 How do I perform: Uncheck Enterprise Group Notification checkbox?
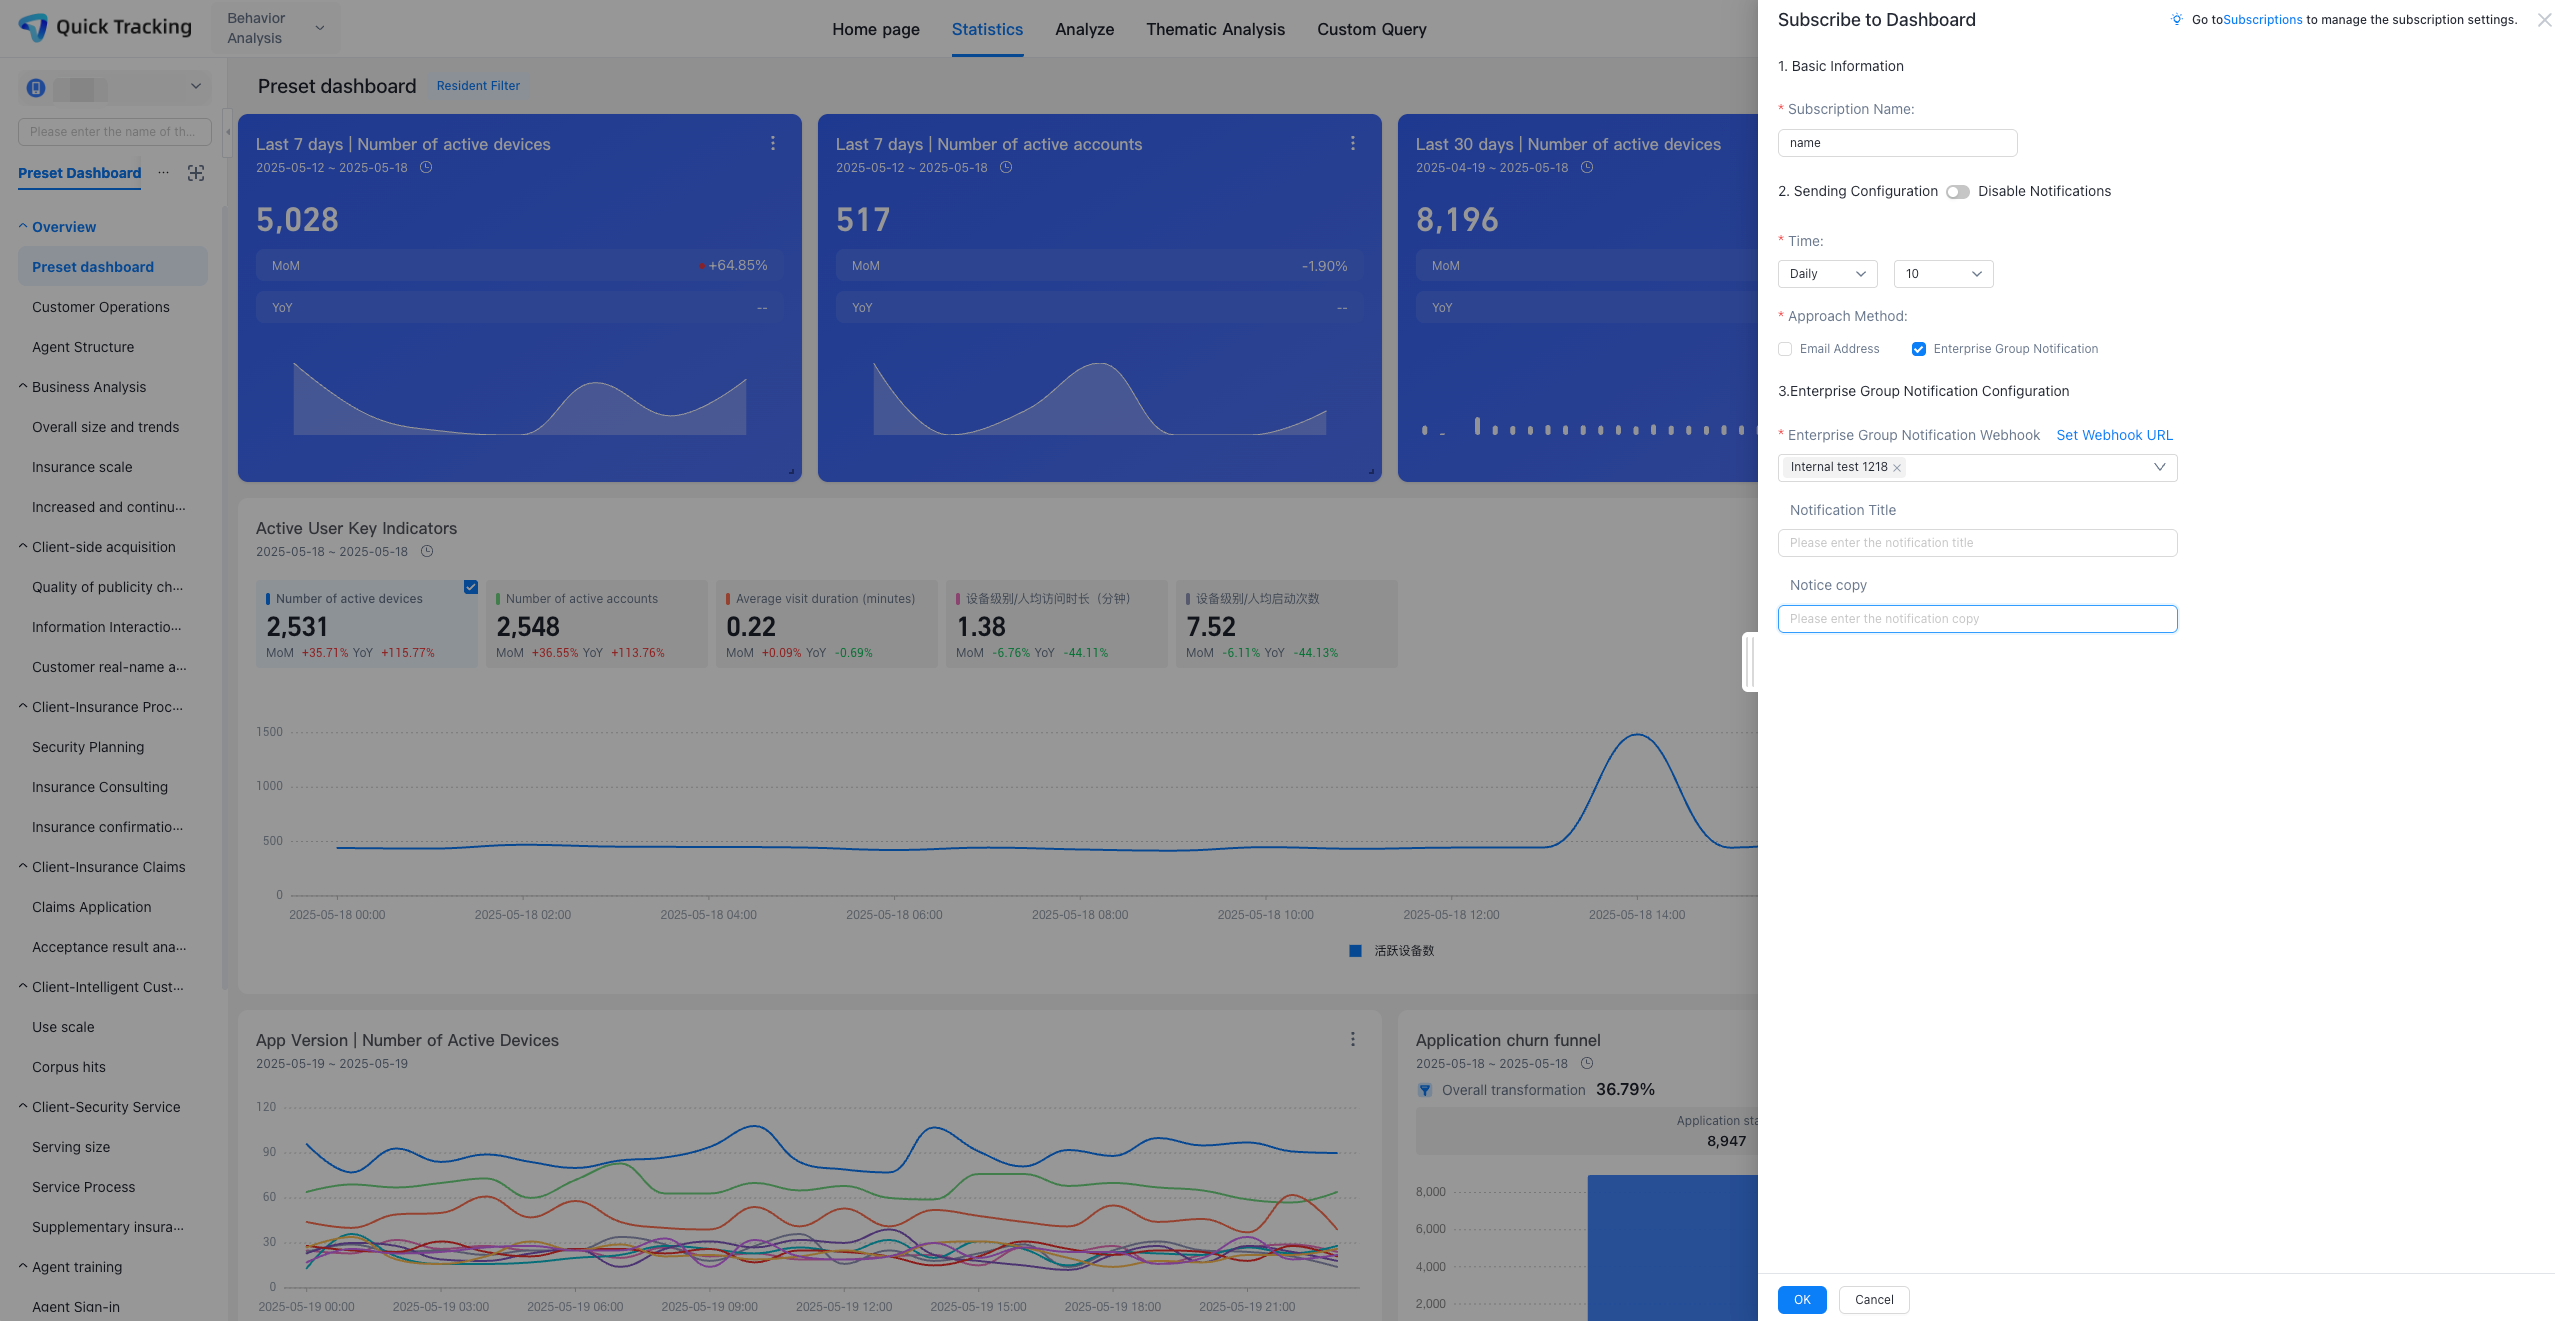[1919, 349]
